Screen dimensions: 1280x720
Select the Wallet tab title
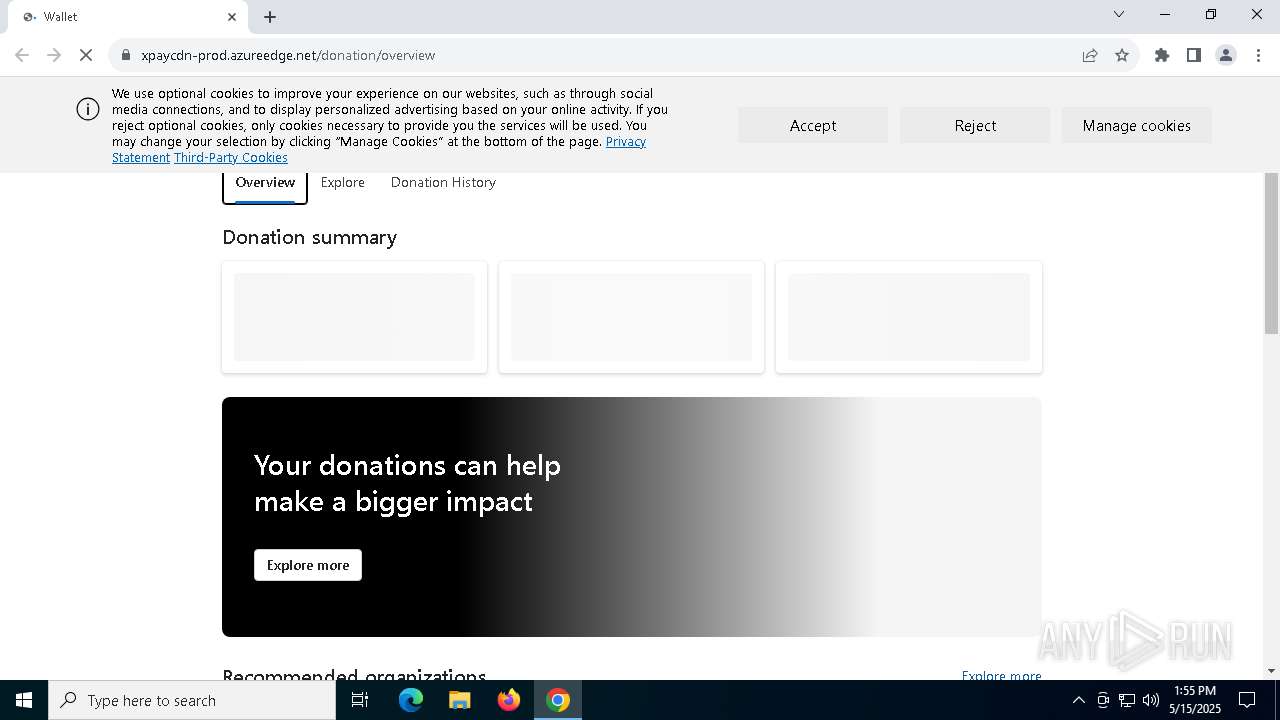[x=61, y=17]
